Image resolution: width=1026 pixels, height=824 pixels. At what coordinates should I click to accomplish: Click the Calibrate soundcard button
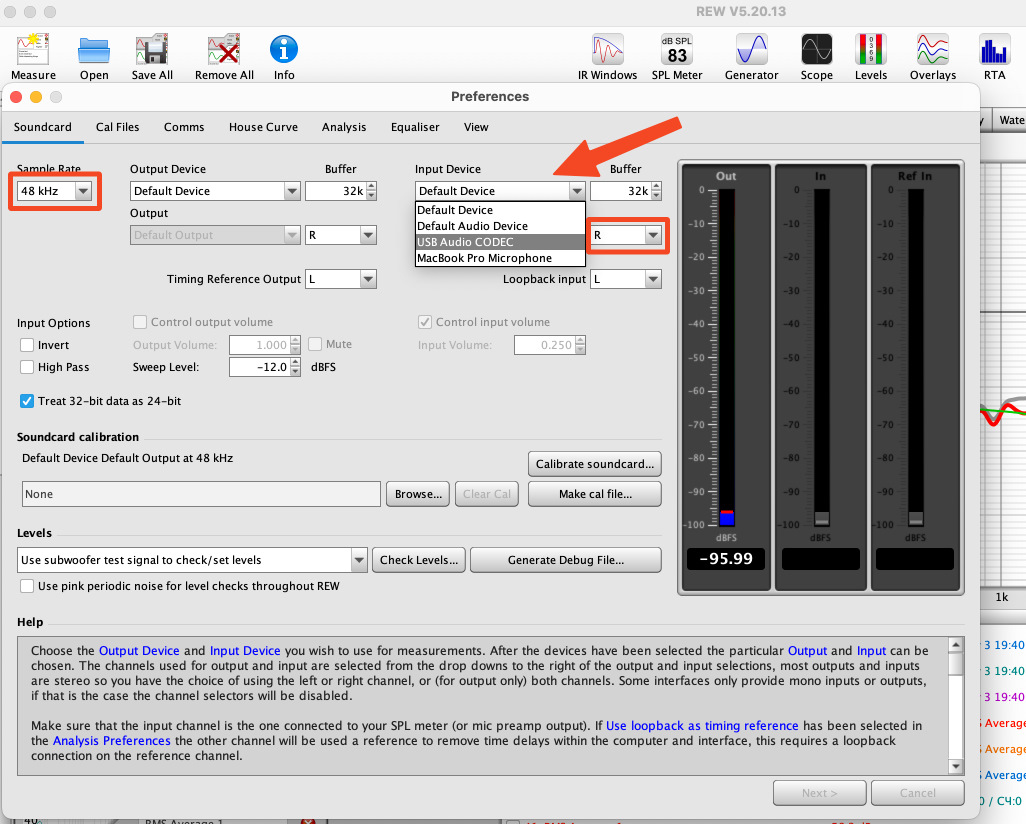coord(595,464)
